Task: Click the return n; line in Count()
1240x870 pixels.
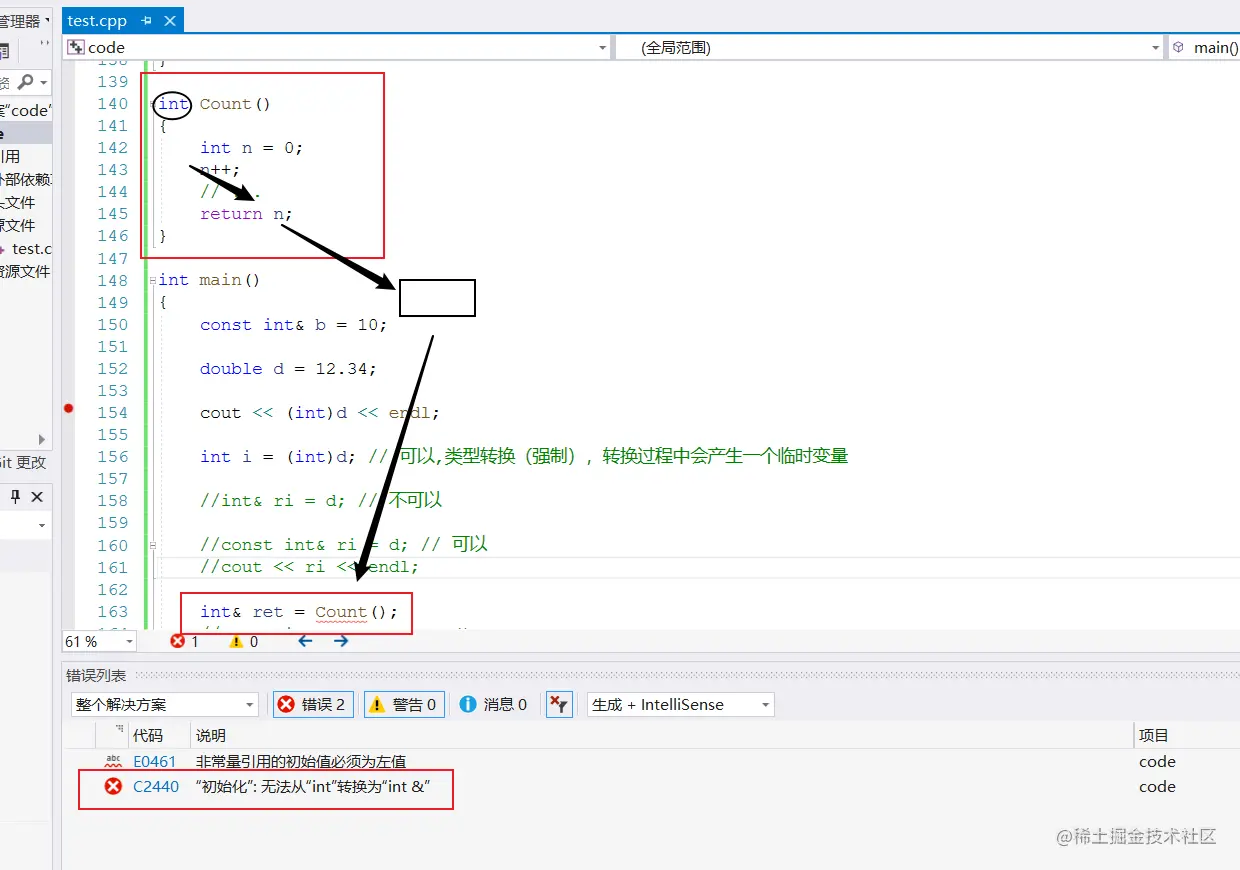Action: [x=246, y=214]
